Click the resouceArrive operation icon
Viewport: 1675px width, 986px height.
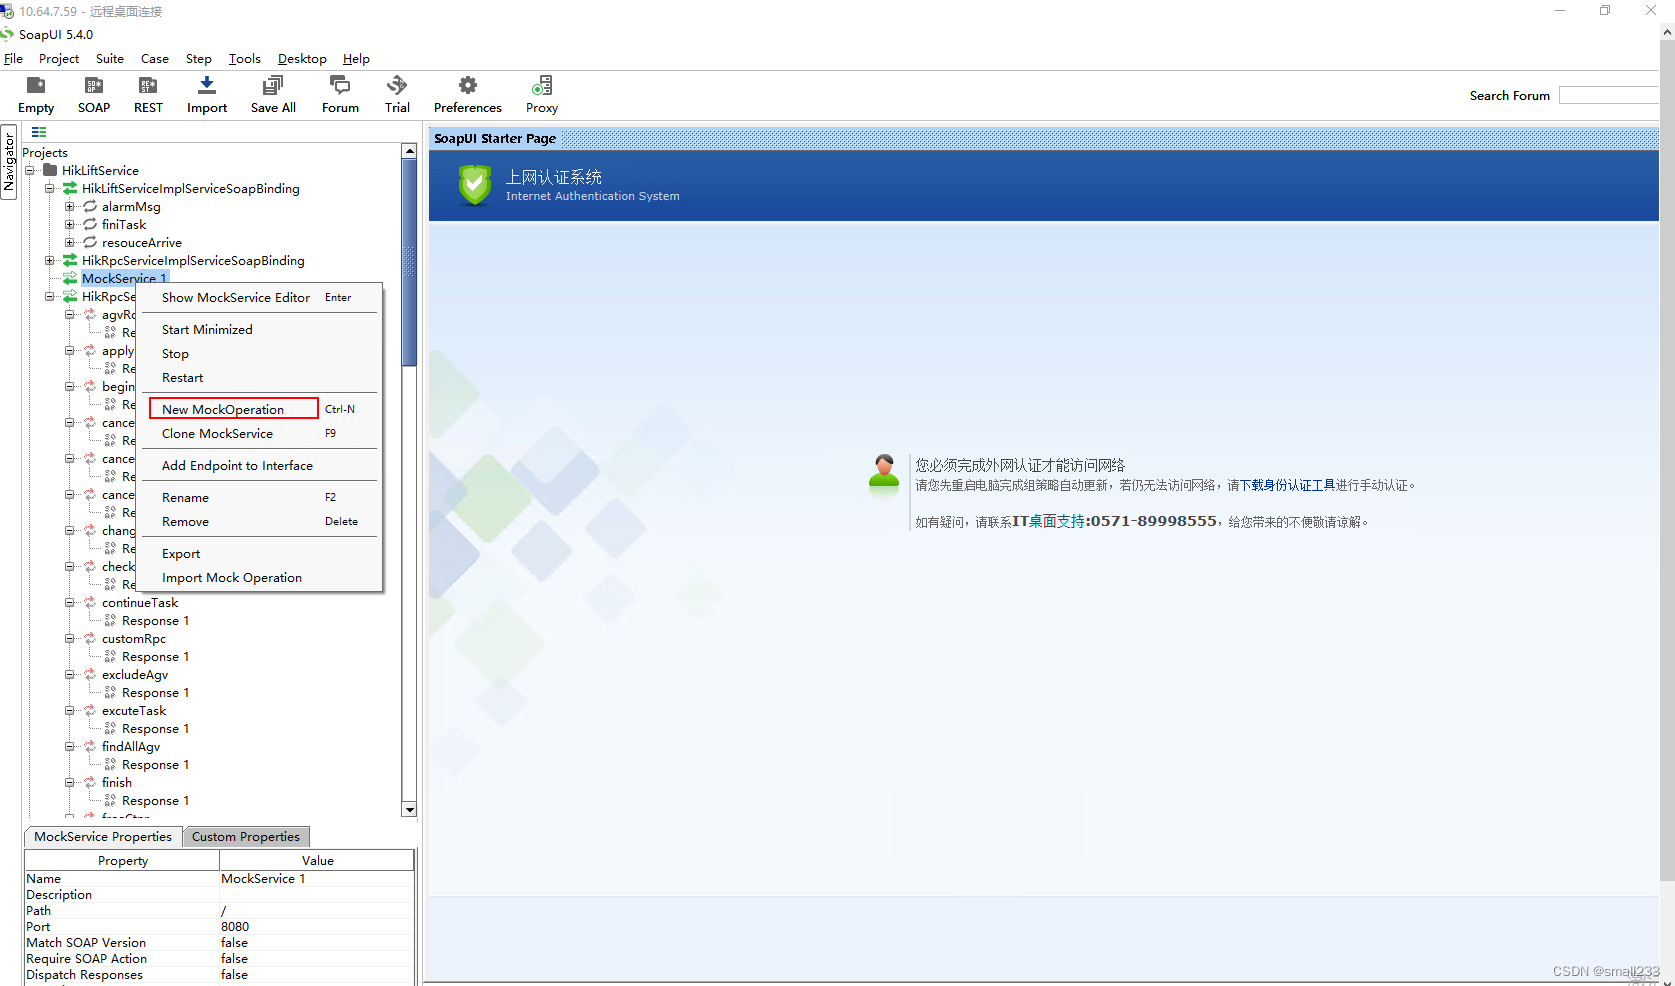point(90,242)
